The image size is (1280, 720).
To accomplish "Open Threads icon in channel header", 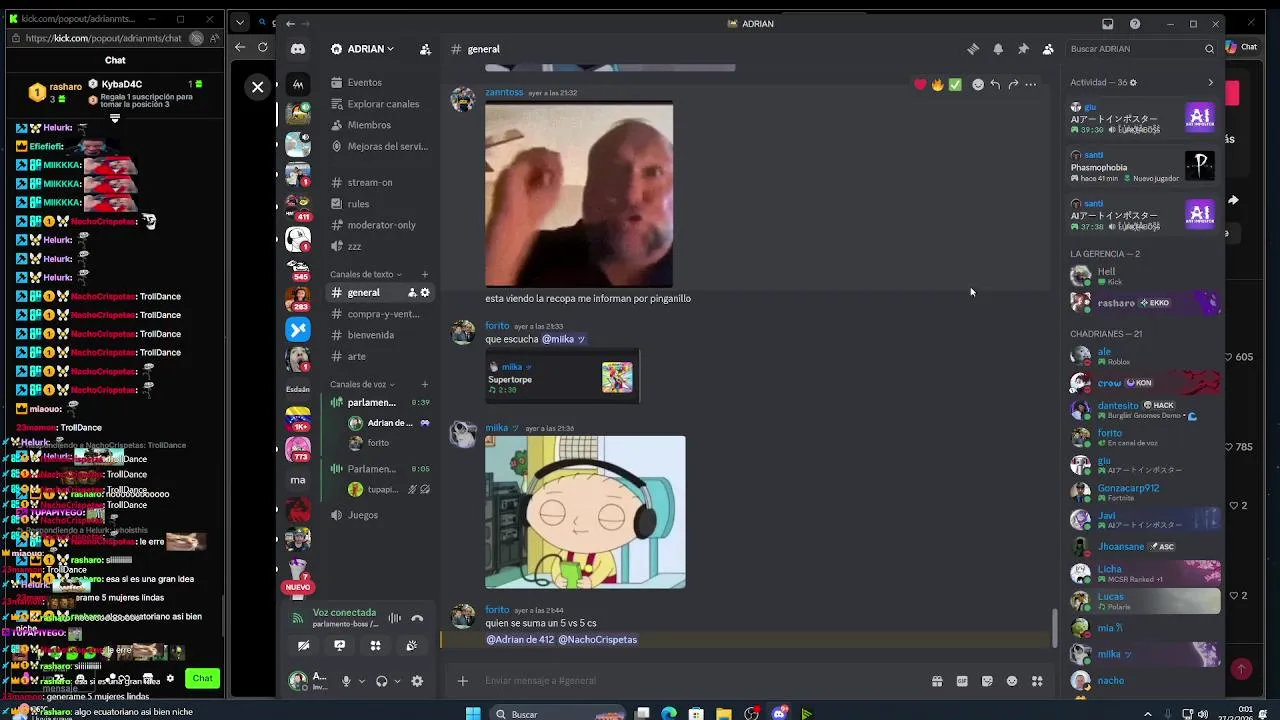I will pyautogui.click(x=973, y=49).
